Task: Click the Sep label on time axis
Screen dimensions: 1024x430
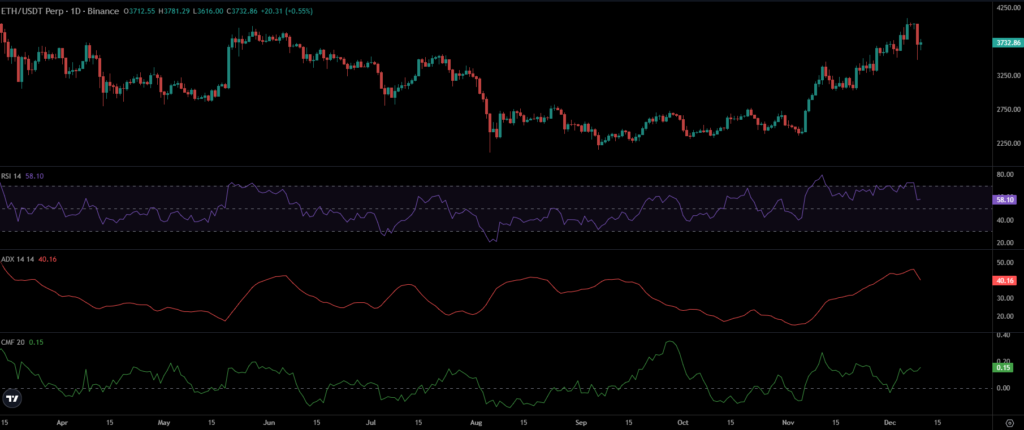Action: 579,423
